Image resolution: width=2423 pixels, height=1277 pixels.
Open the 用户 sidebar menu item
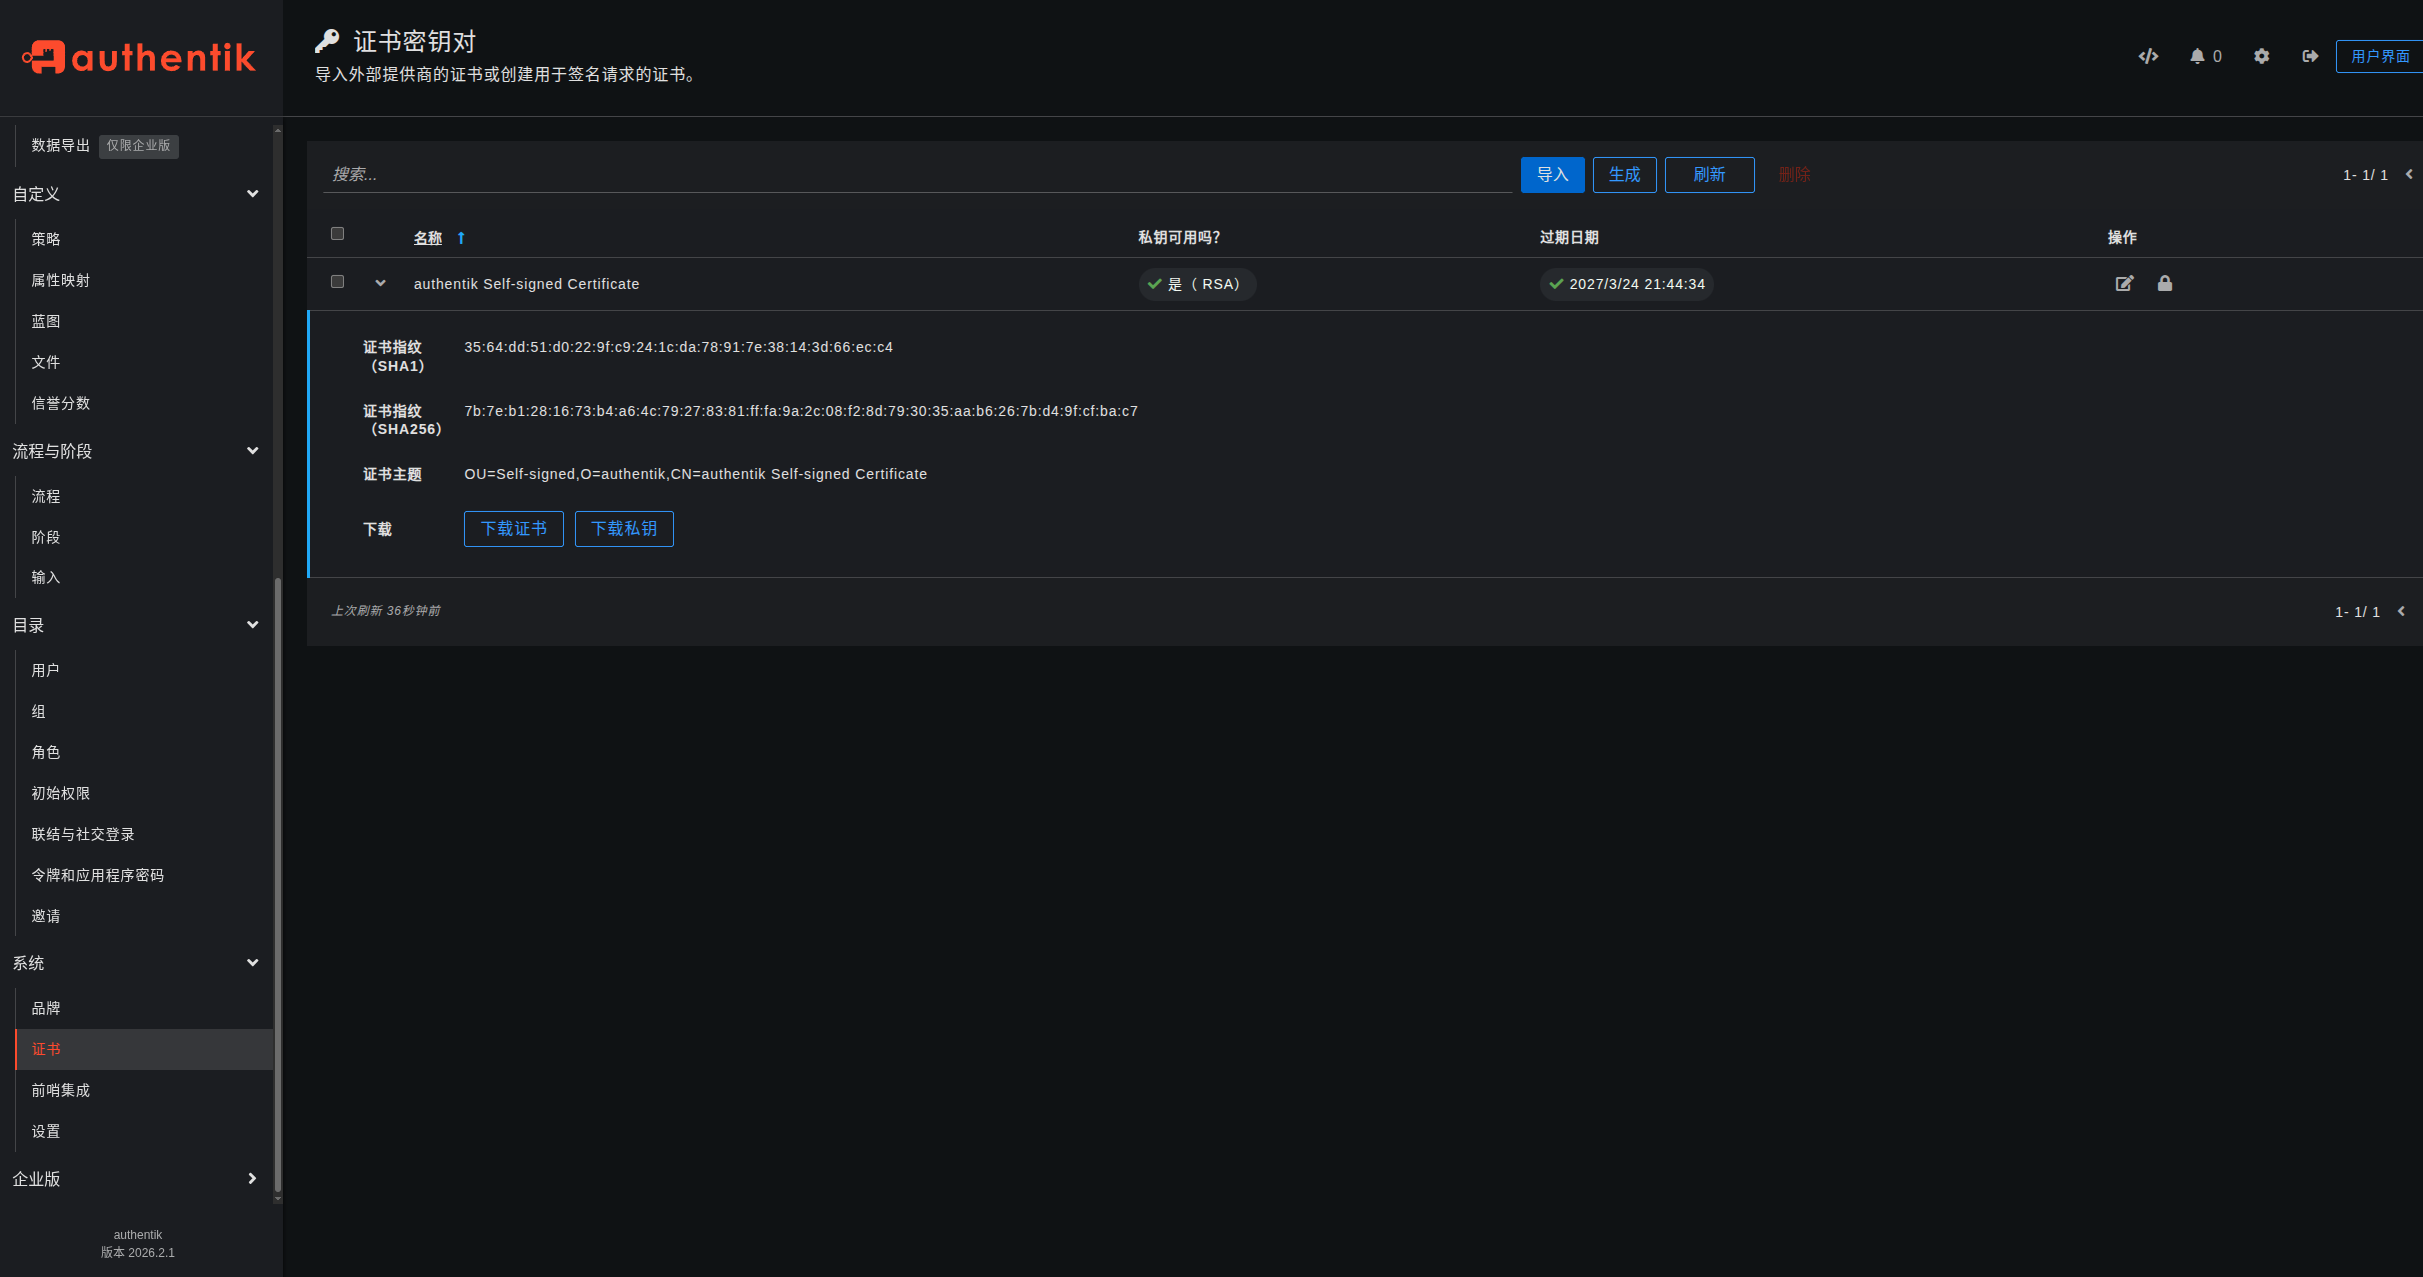click(46, 670)
